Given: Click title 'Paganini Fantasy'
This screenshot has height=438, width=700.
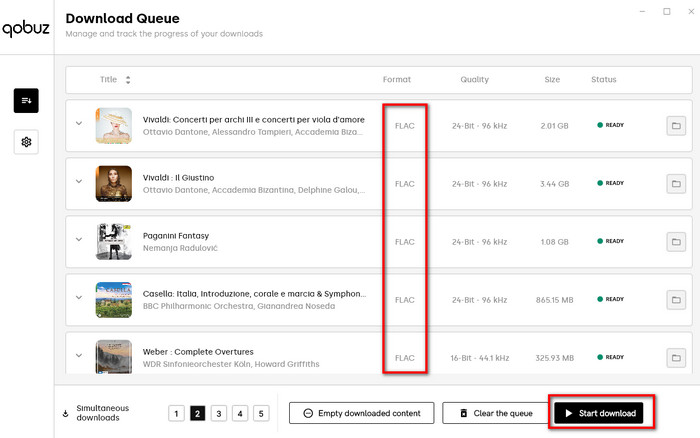Looking at the screenshot, I should click(176, 236).
